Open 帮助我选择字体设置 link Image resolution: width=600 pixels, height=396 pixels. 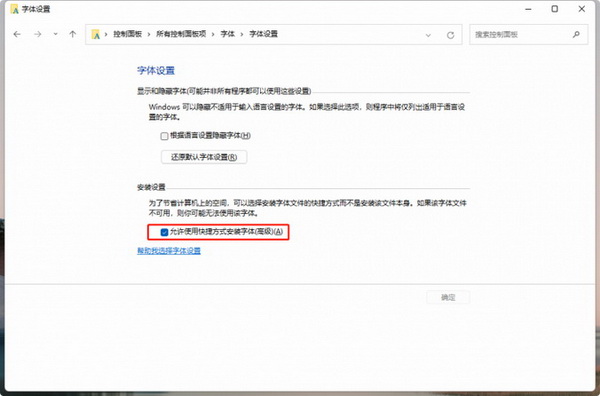169,251
